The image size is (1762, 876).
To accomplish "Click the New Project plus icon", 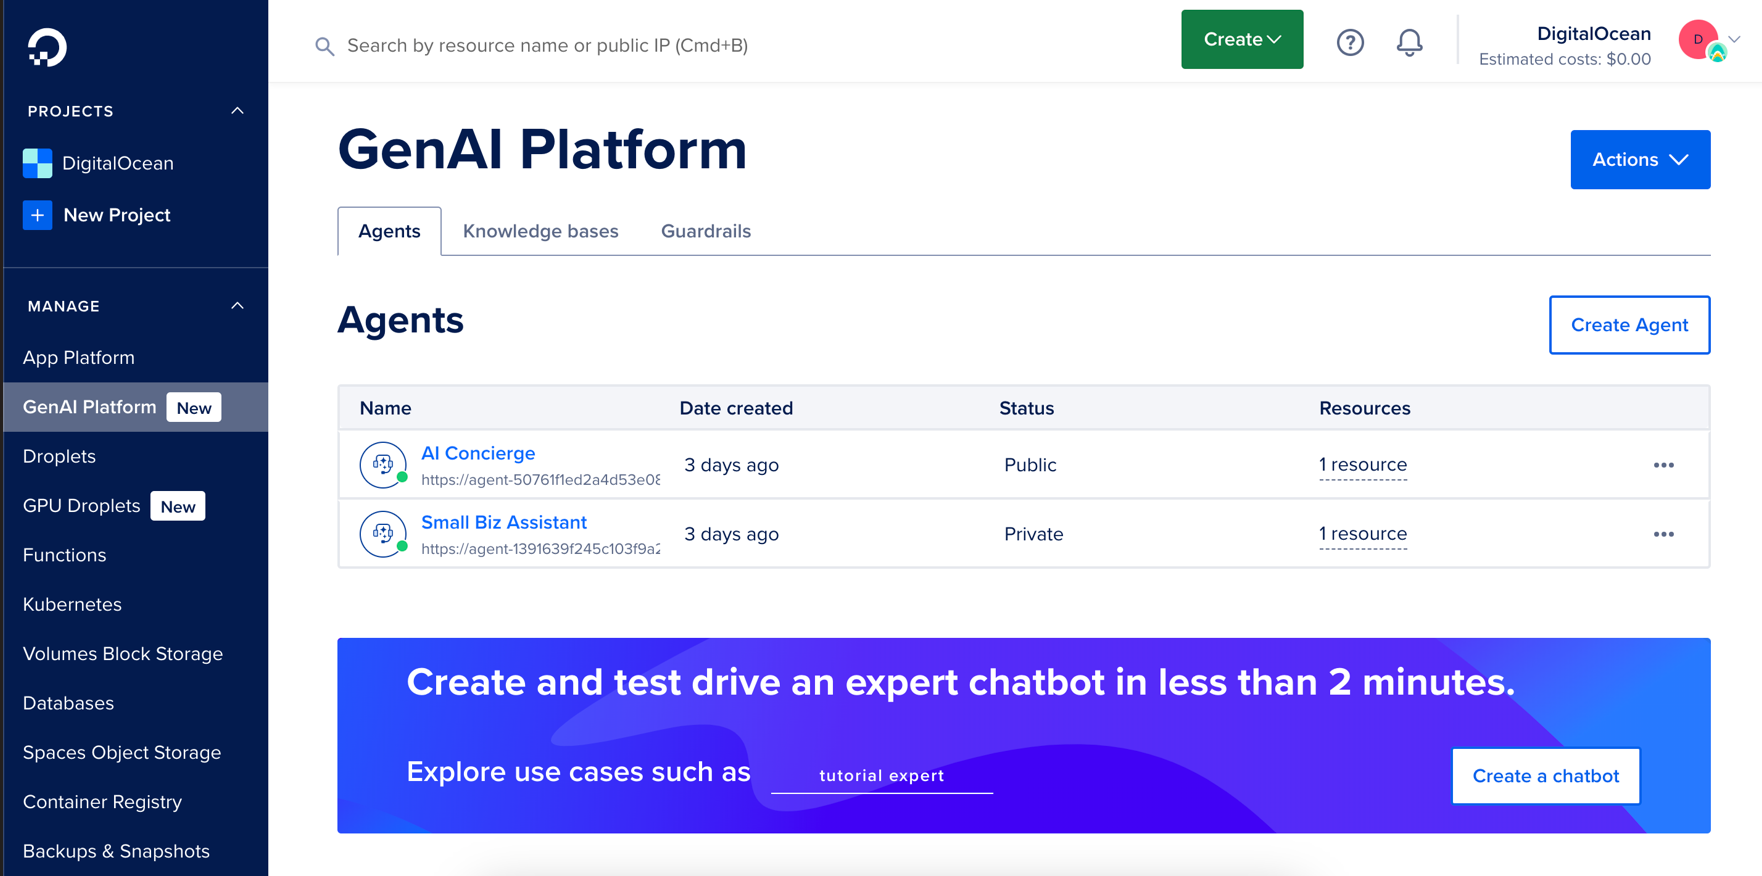I will pyautogui.click(x=38, y=215).
